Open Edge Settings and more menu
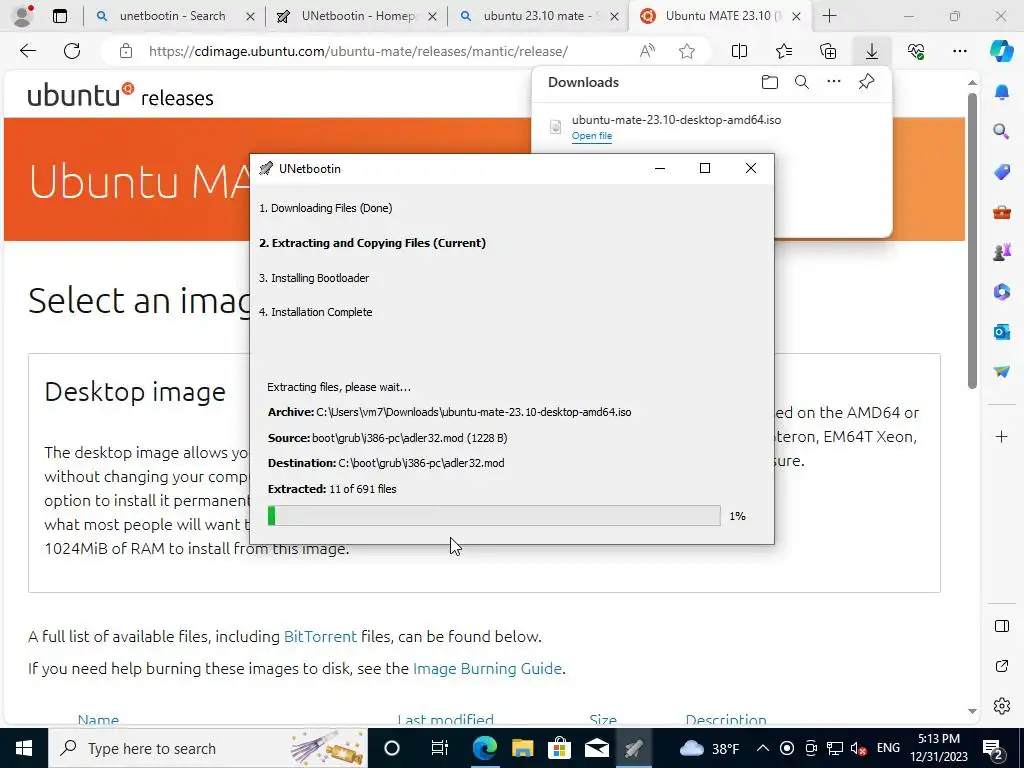 [959, 51]
